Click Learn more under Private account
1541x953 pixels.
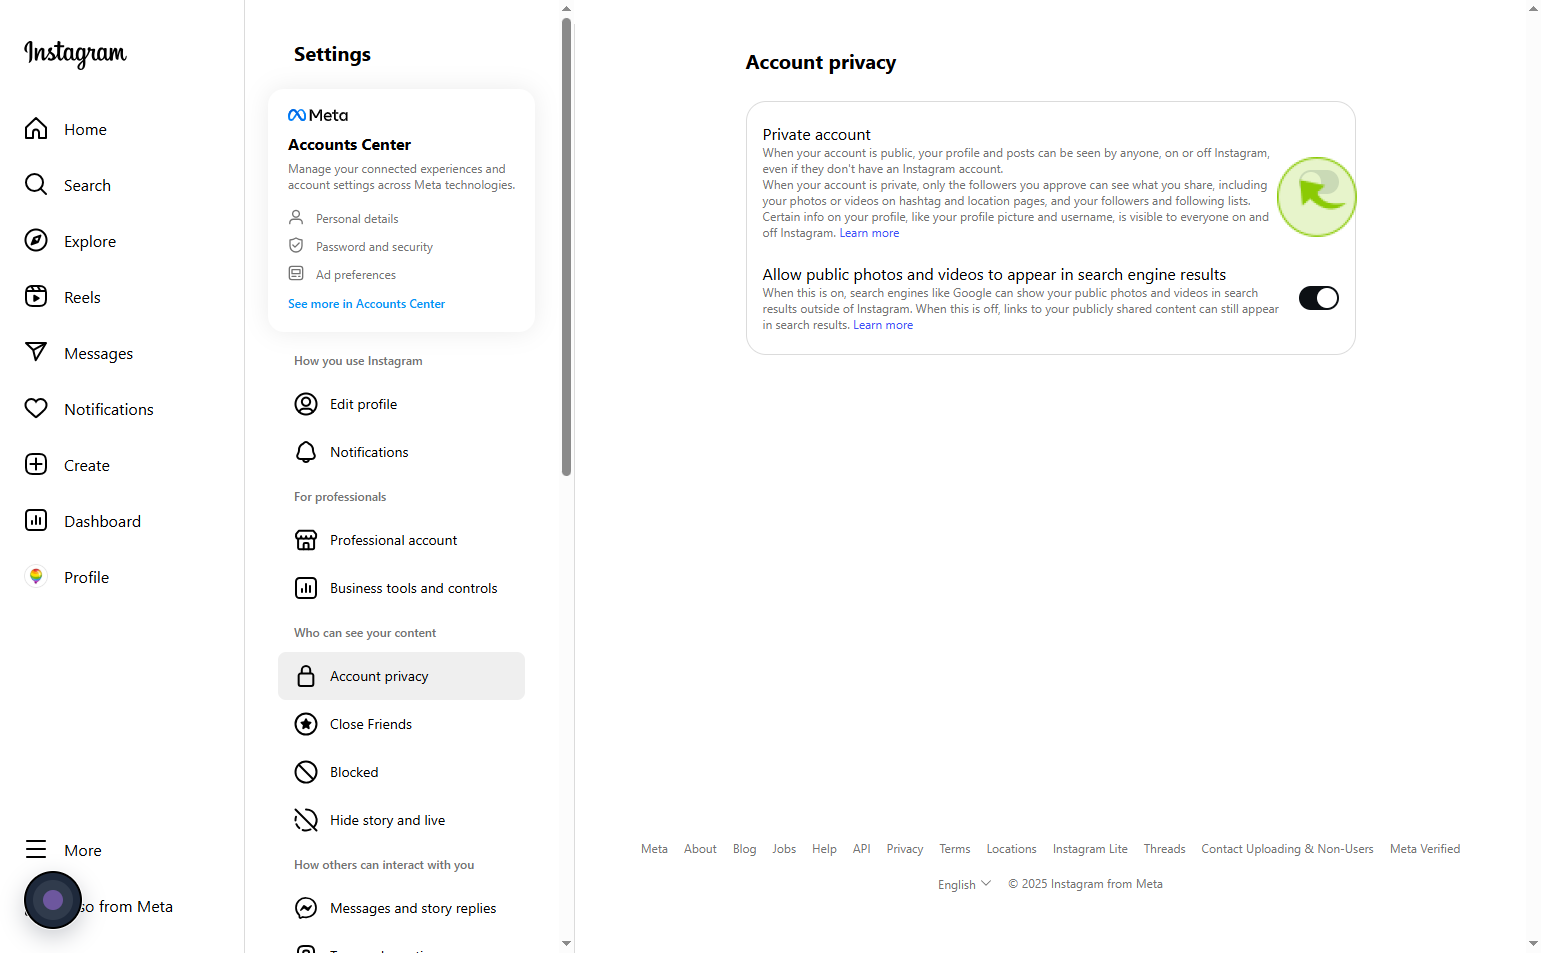coord(869,233)
